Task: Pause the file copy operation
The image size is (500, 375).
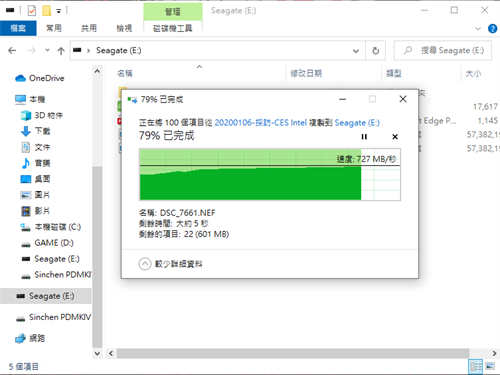Action: click(364, 137)
